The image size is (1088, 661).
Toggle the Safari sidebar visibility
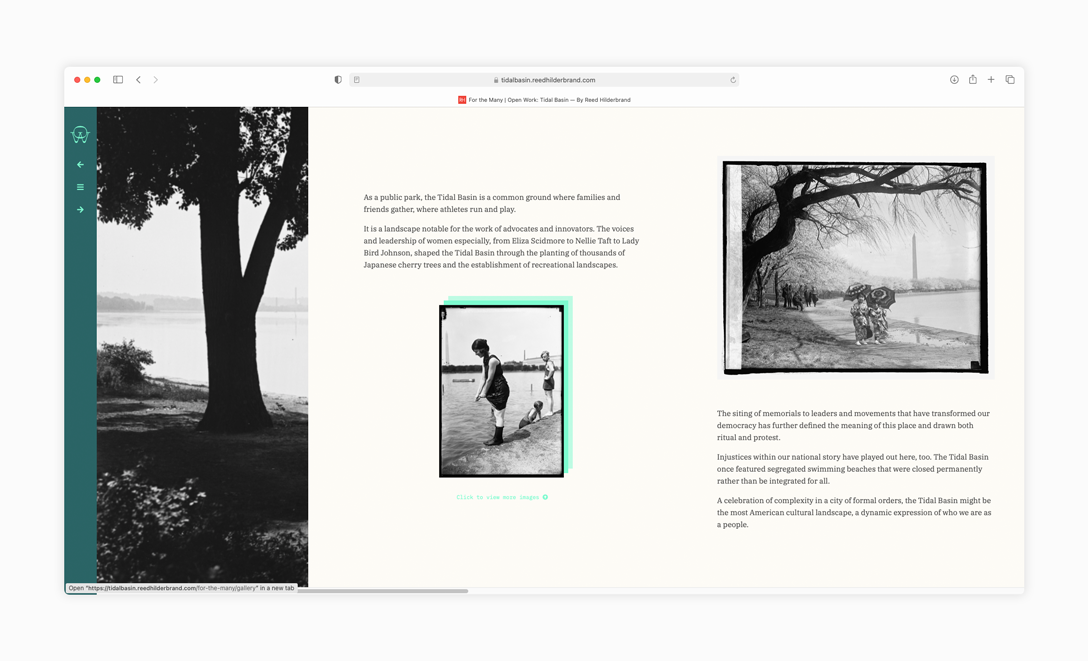click(x=117, y=79)
